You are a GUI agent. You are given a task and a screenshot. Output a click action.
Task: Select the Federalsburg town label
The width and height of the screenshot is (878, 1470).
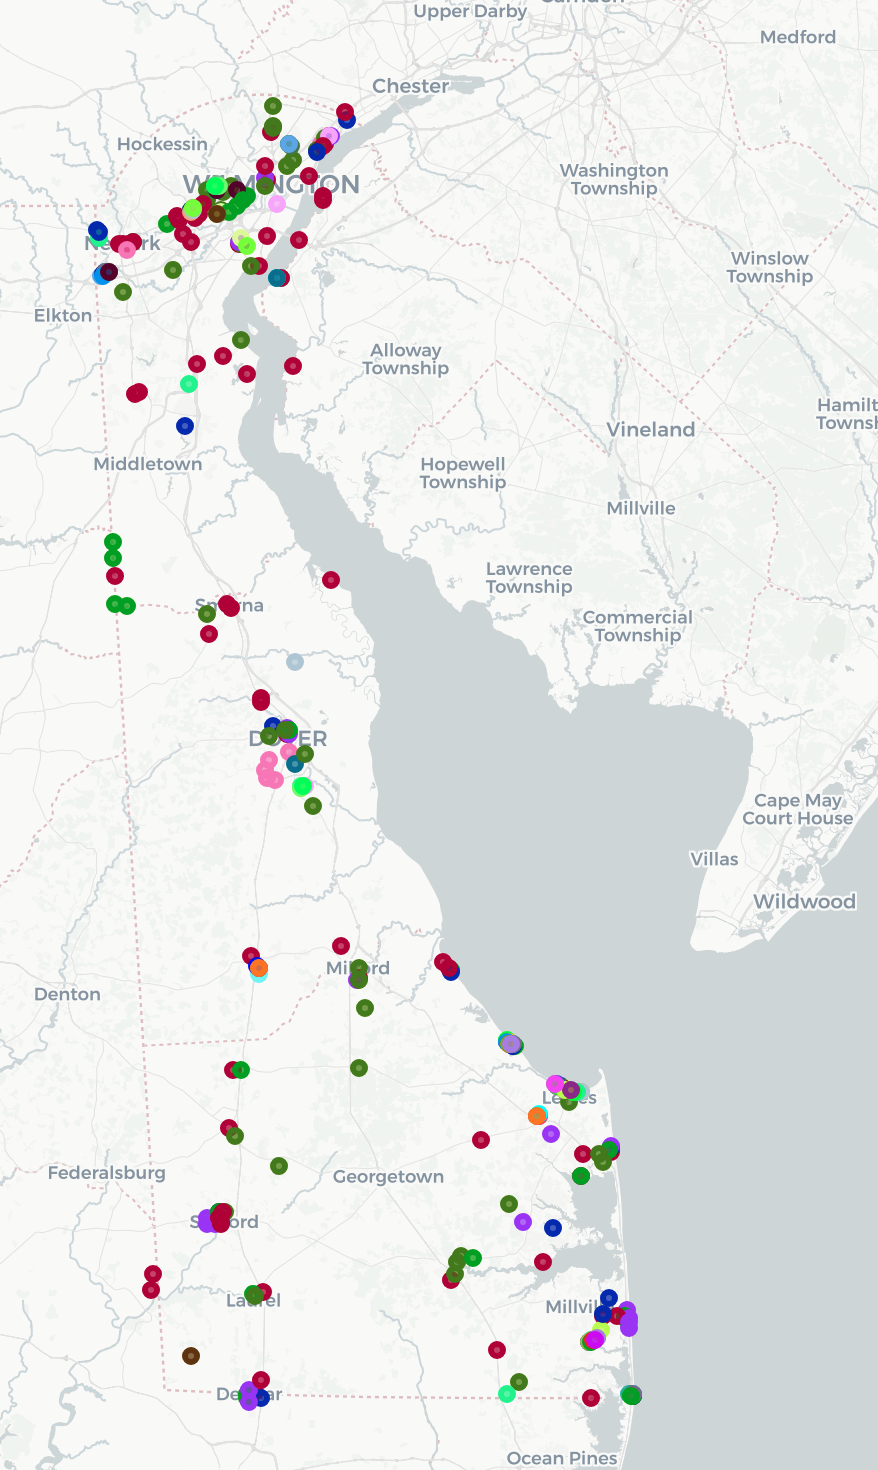coord(107,1172)
